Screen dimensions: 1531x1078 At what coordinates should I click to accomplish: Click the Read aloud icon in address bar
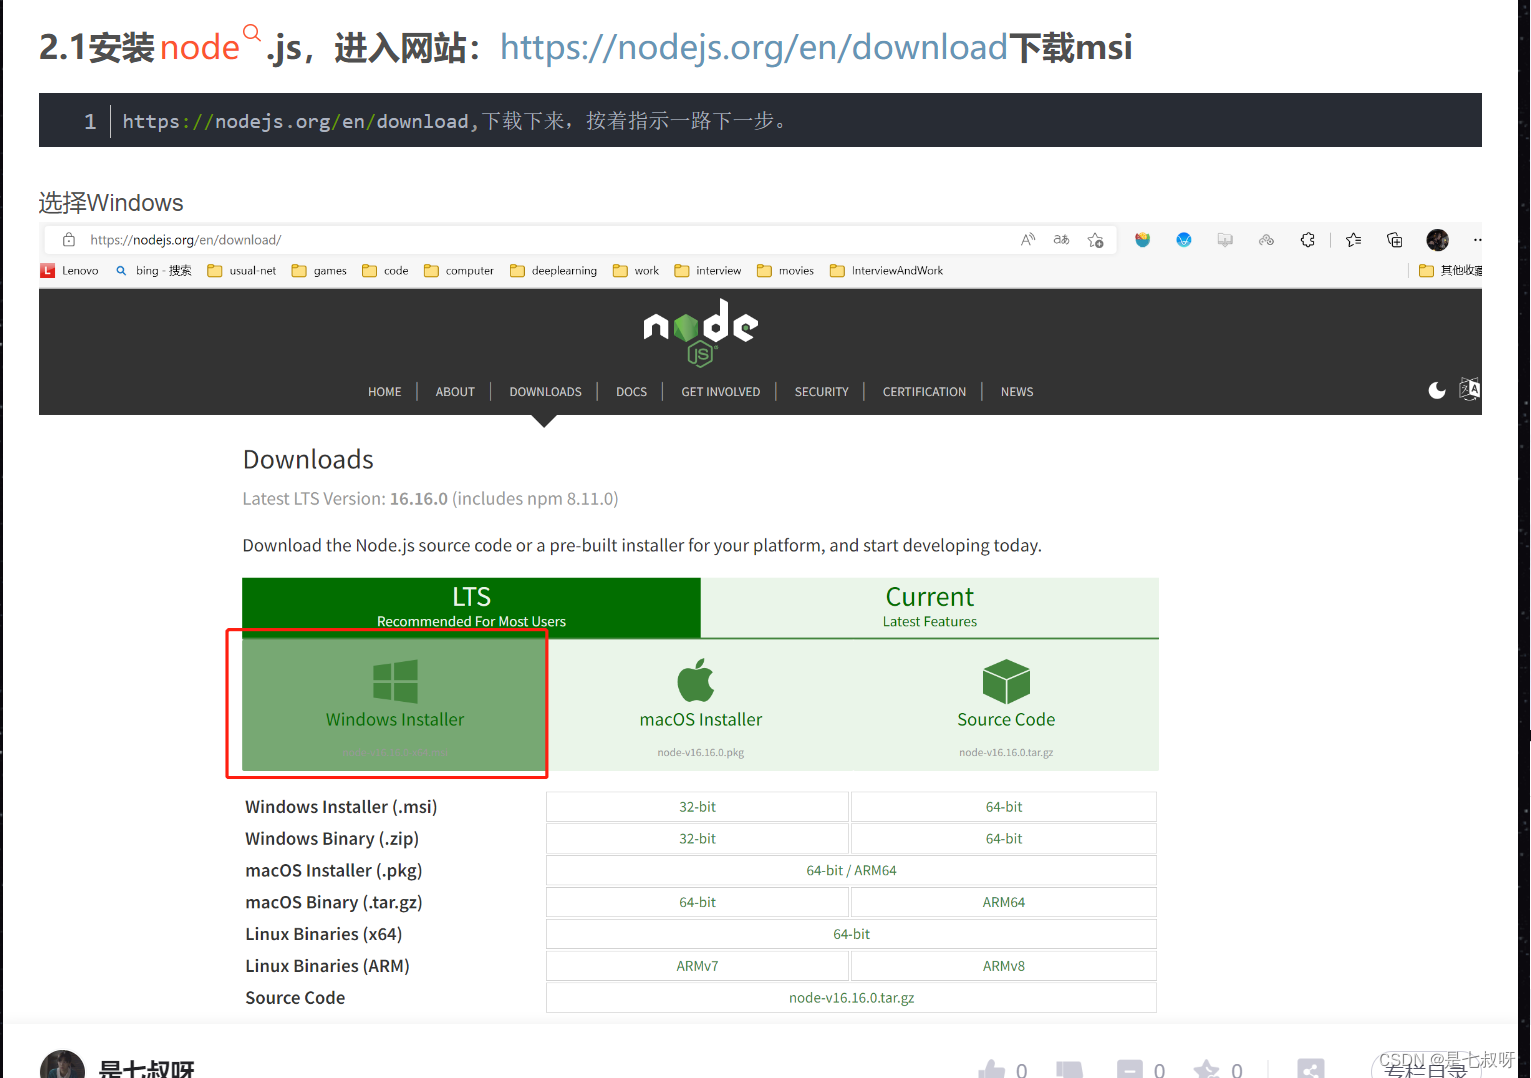(x=1028, y=240)
